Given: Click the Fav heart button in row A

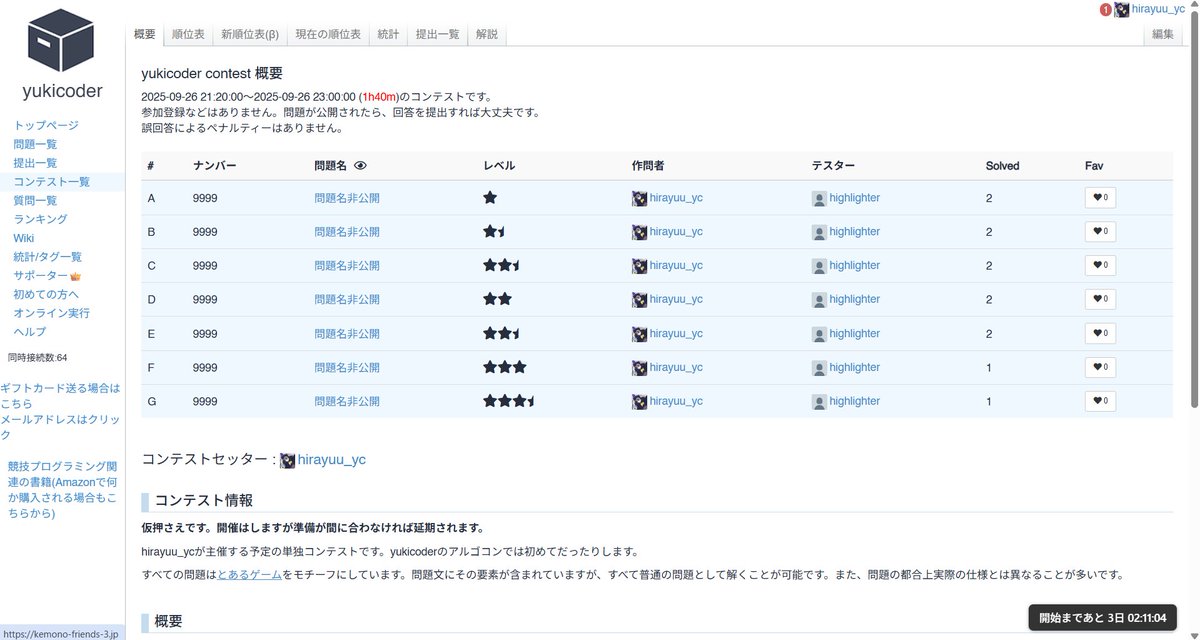Looking at the screenshot, I should click(x=1100, y=198).
